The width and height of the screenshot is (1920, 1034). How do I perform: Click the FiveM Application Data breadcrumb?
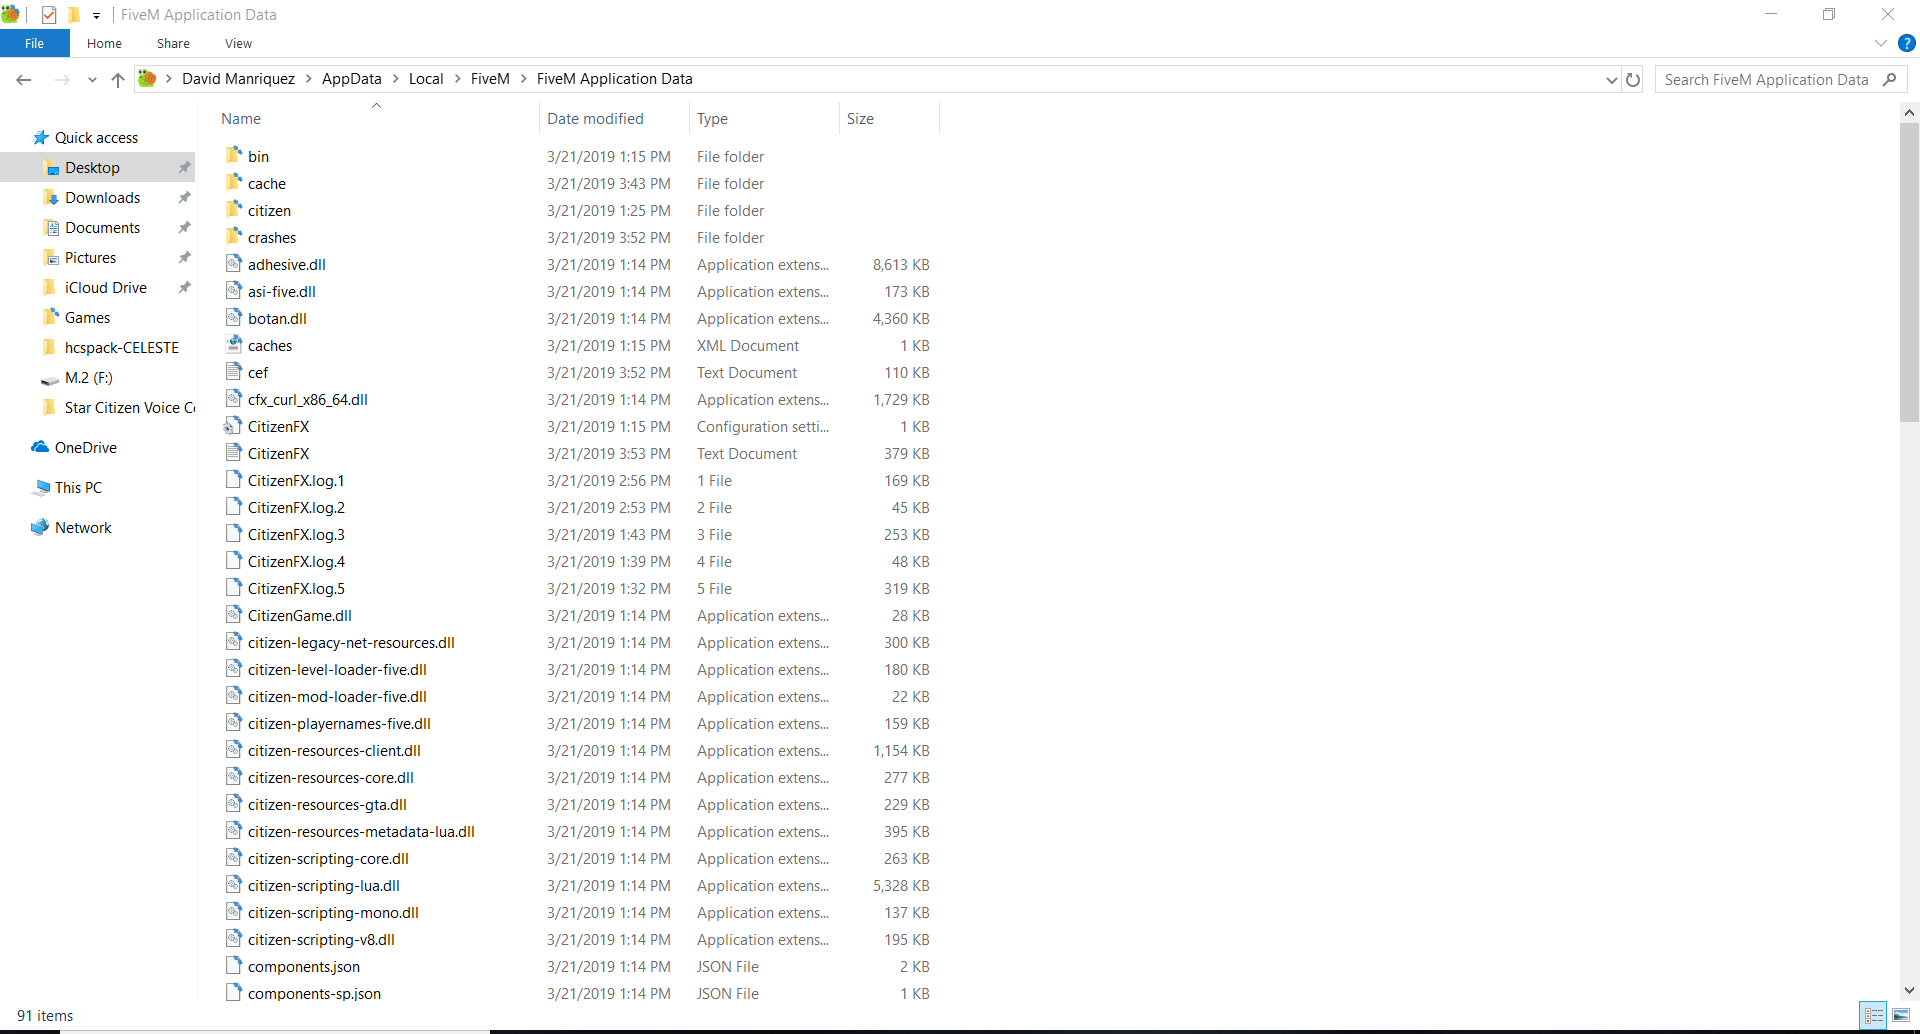pyautogui.click(x=614, y=79)
